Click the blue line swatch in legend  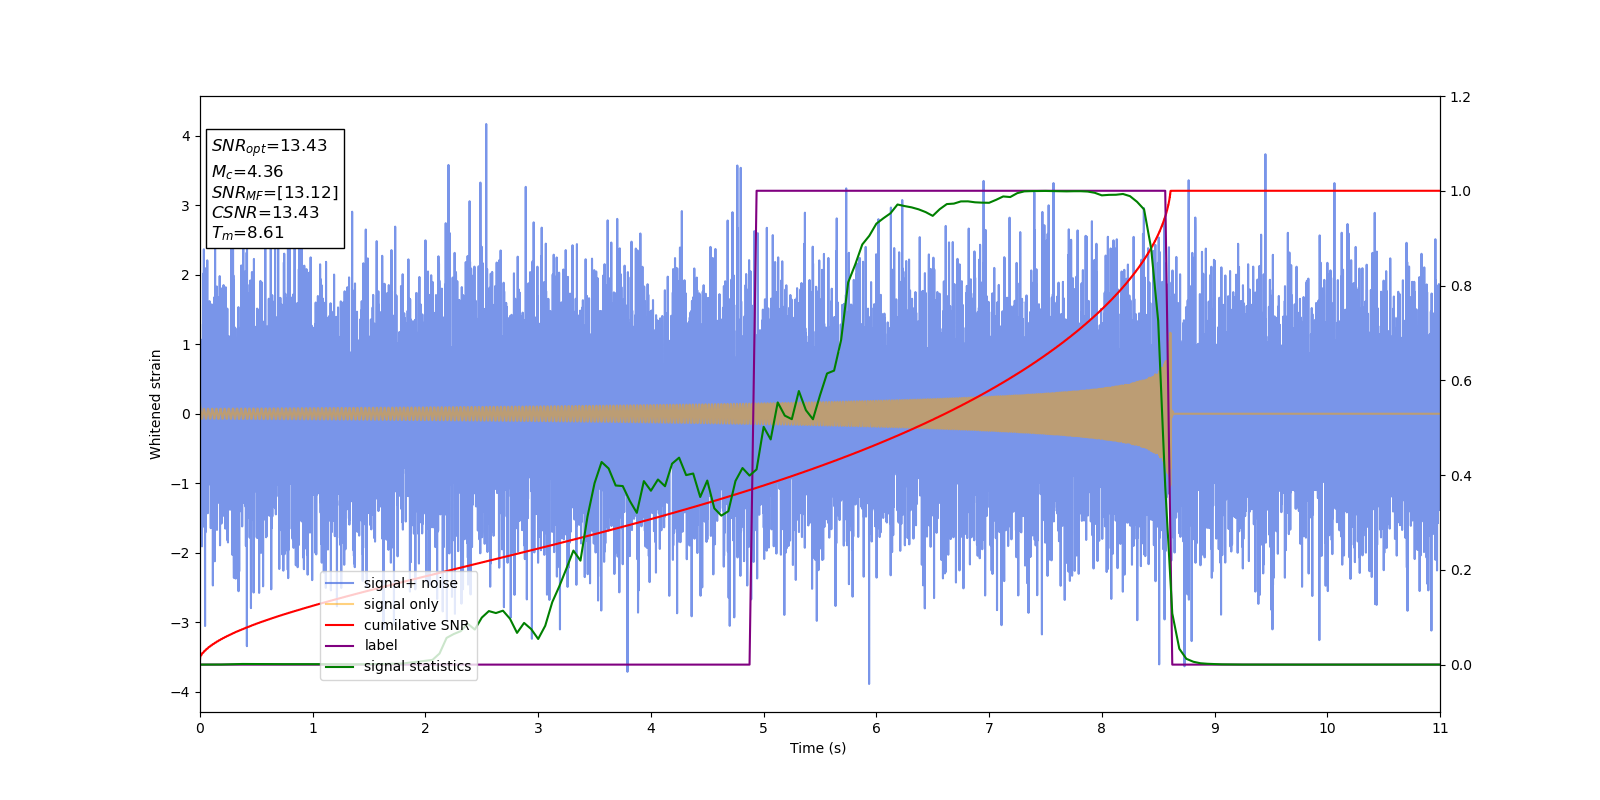coord(340,583)
